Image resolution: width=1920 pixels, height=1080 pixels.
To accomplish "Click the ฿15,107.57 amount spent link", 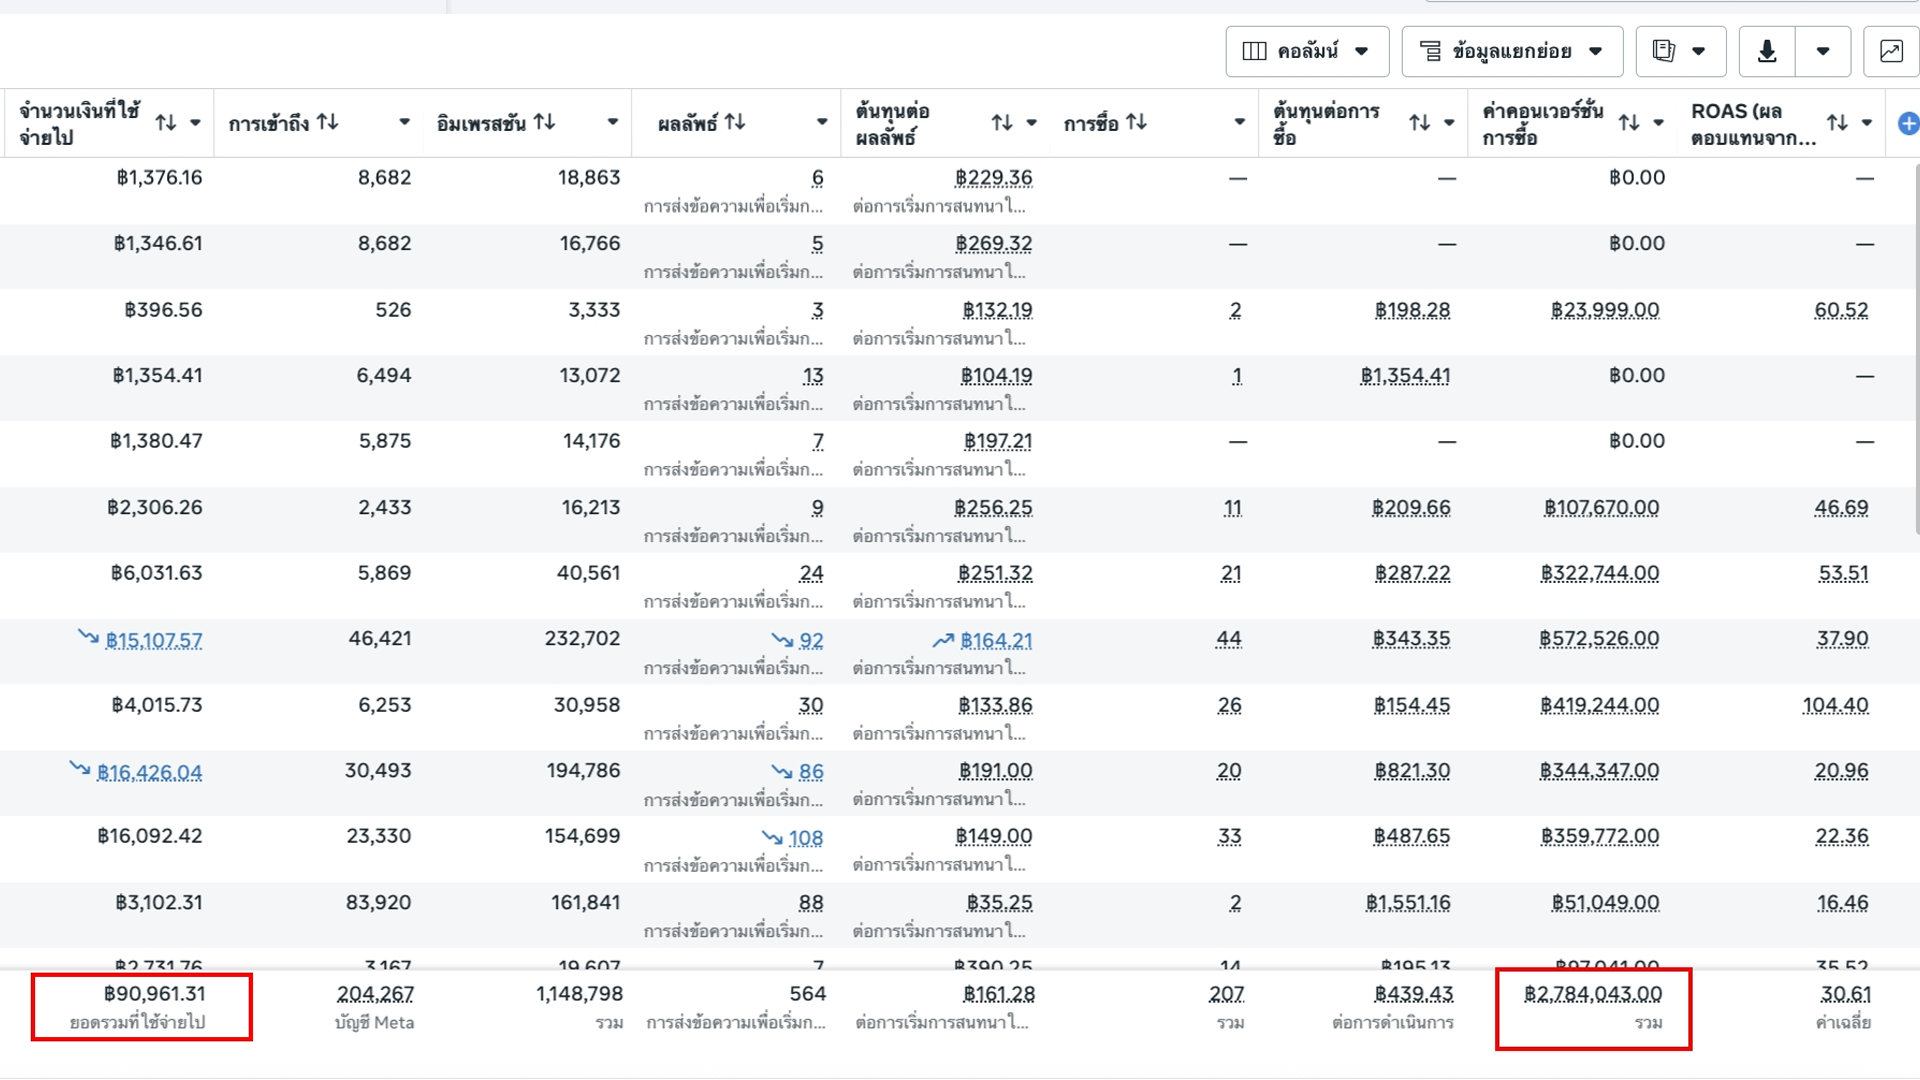I will 153,640.
